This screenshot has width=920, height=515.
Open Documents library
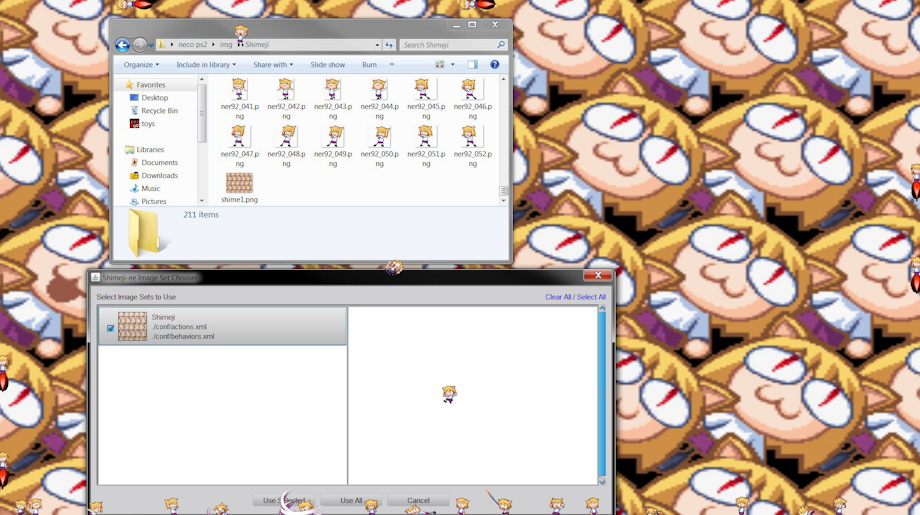click(159, 162)
